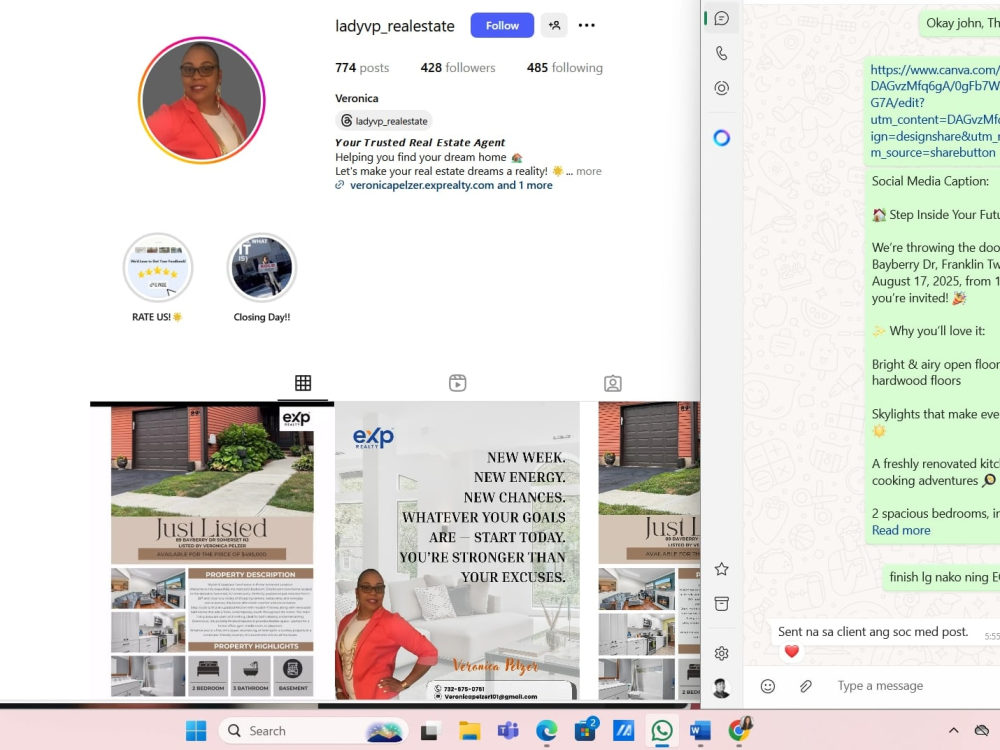This screenshot has width=1000, height=750.
Task: Expand message with Read more
Action: (x=901, y=530)
